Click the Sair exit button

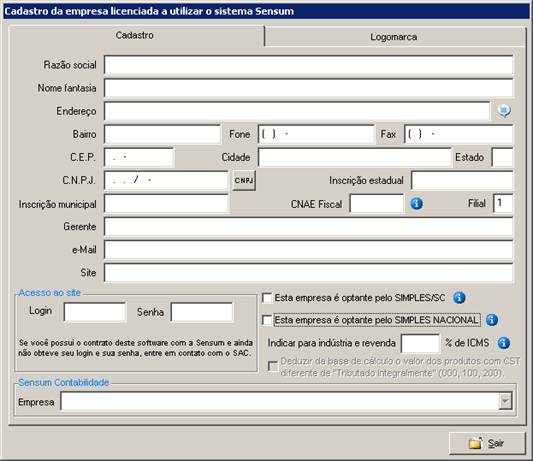pyautogui.click(x=487, y=443)
